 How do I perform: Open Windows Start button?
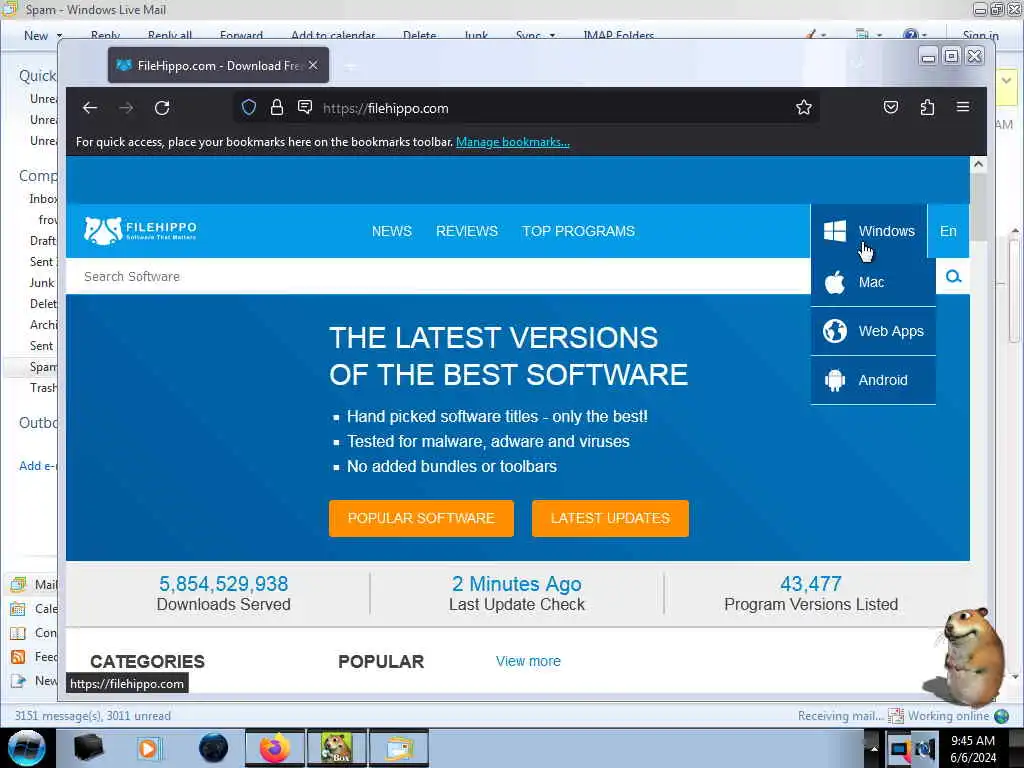coord(27,748)
